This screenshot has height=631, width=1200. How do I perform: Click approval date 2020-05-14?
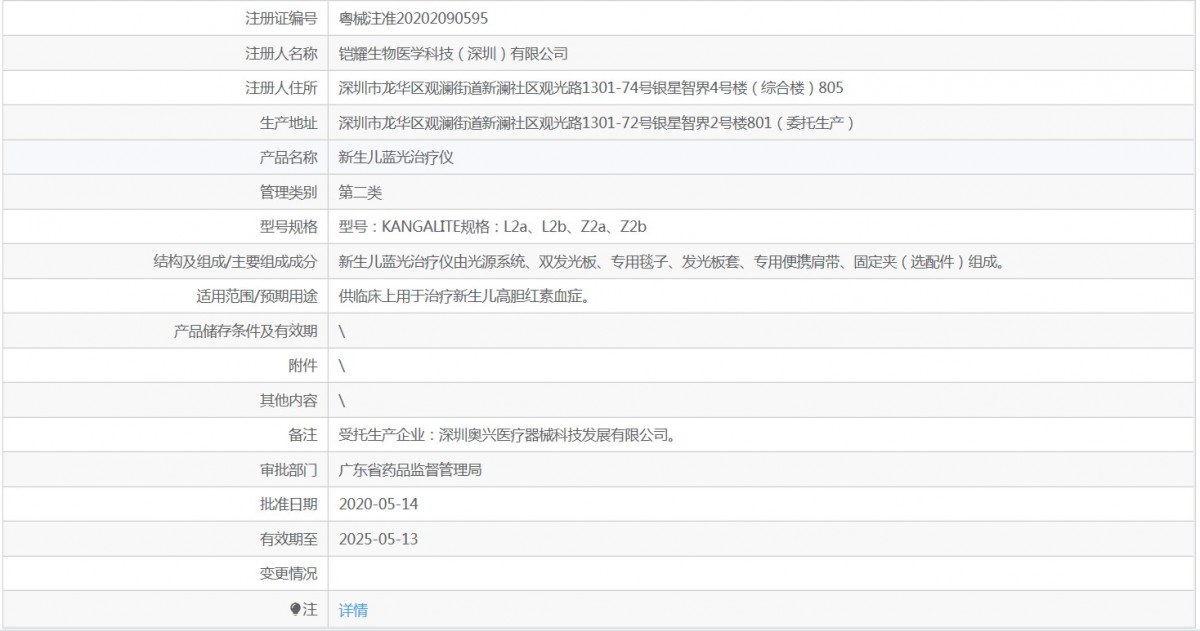378,505
